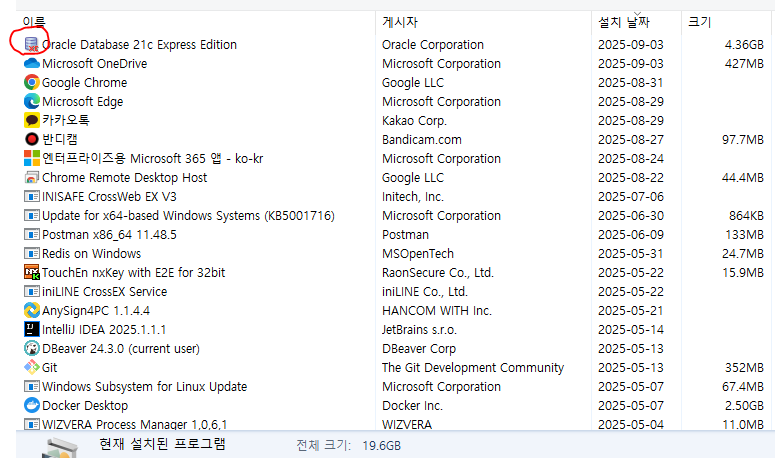Viewport: 775px width, 458px height.
Task: Click publisher Oracle Corporation
Action: (x=432, y=44)
